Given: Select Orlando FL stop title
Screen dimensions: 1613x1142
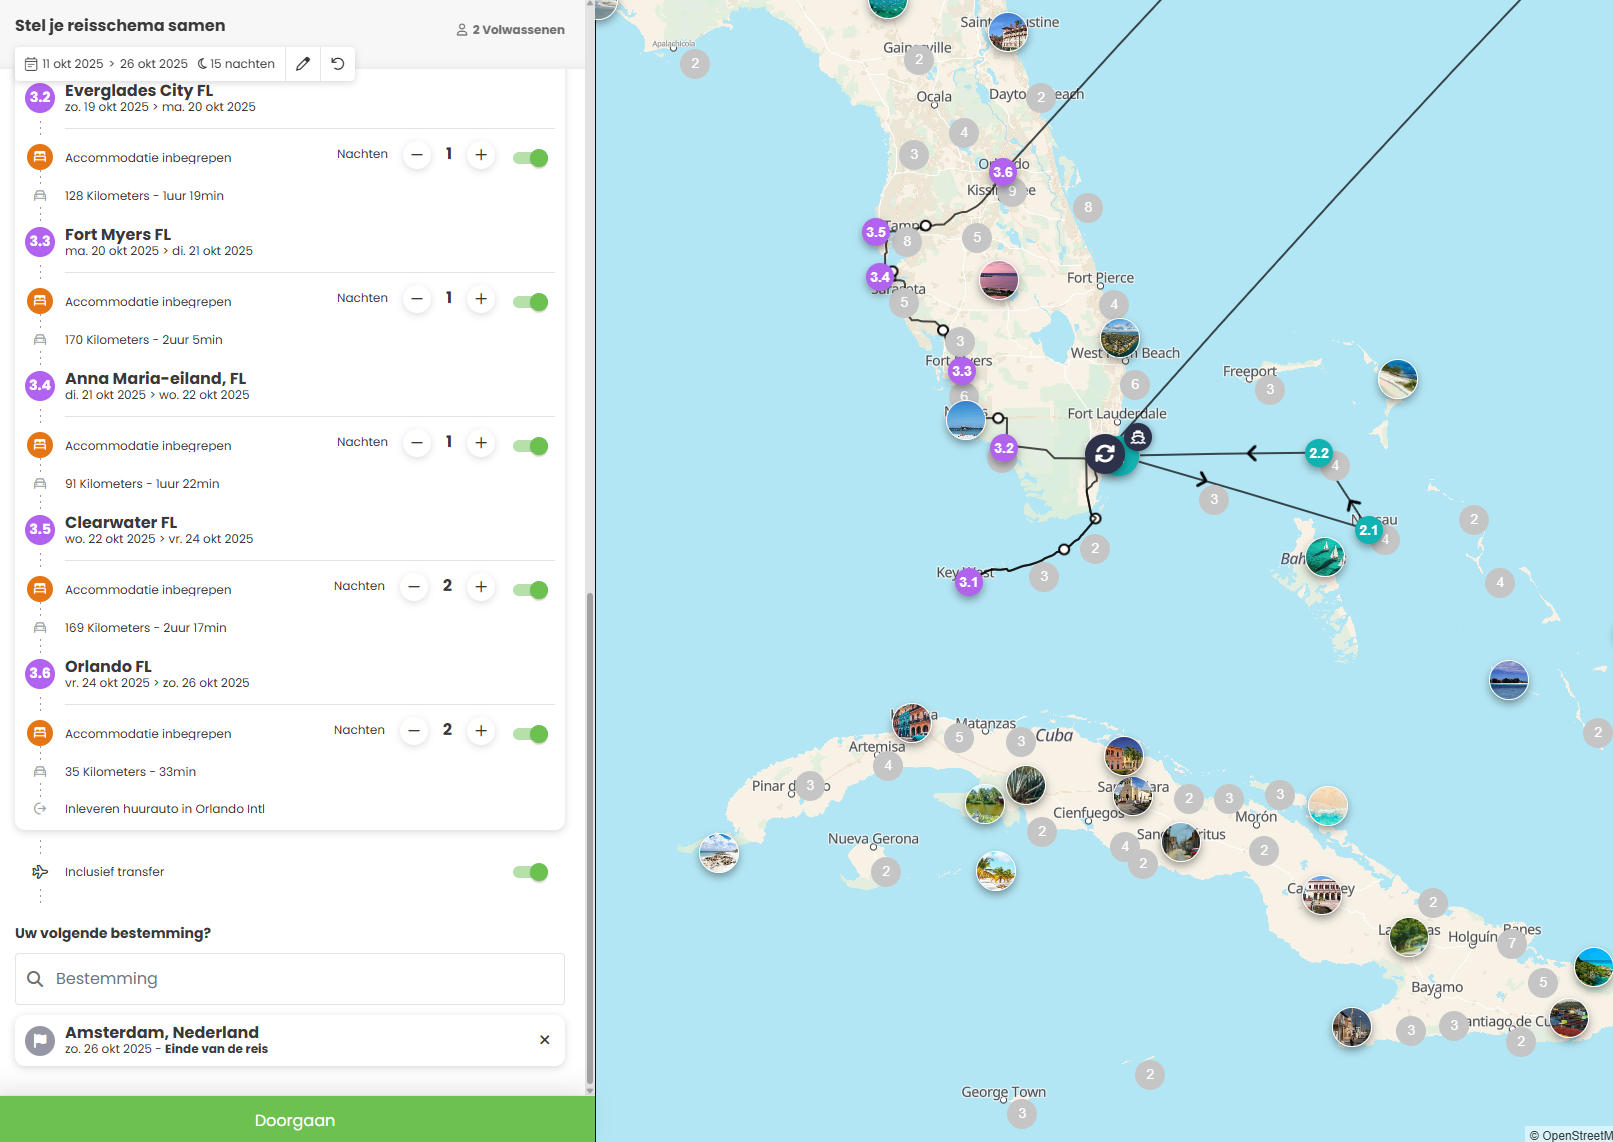Looking at the screenshot, I should click(x=108, y=666).
